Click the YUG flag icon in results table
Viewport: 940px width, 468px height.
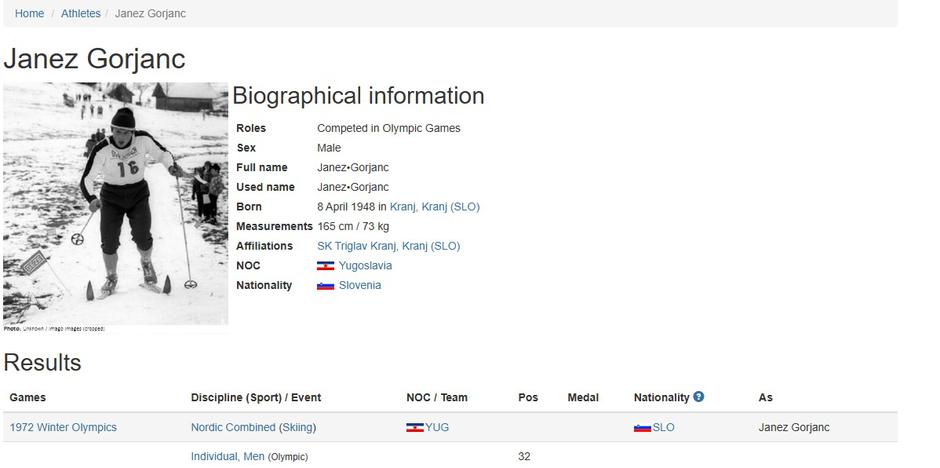coord(415,428)
